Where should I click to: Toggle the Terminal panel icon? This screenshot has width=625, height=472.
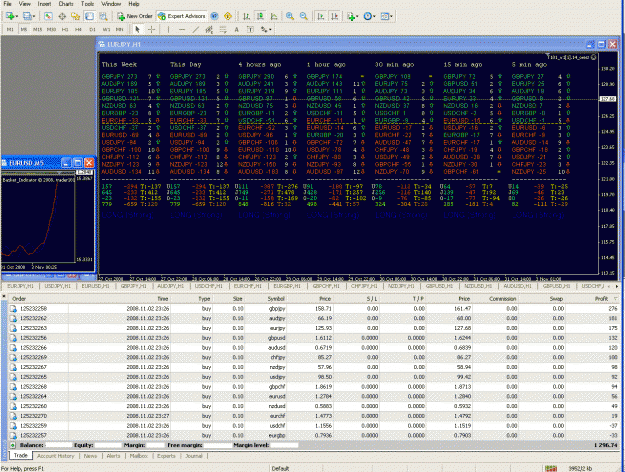pyautogui.click(x=89, y=16)
